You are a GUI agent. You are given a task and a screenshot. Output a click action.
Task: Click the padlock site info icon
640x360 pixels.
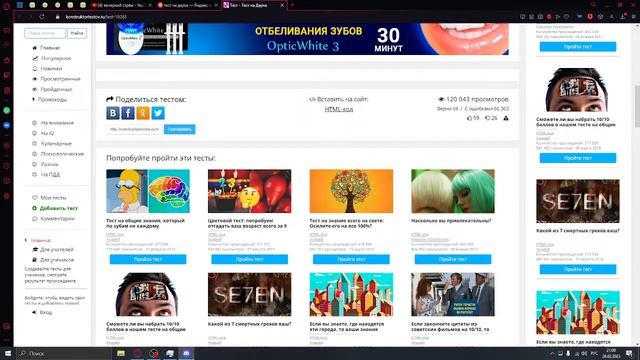point(58,17)
